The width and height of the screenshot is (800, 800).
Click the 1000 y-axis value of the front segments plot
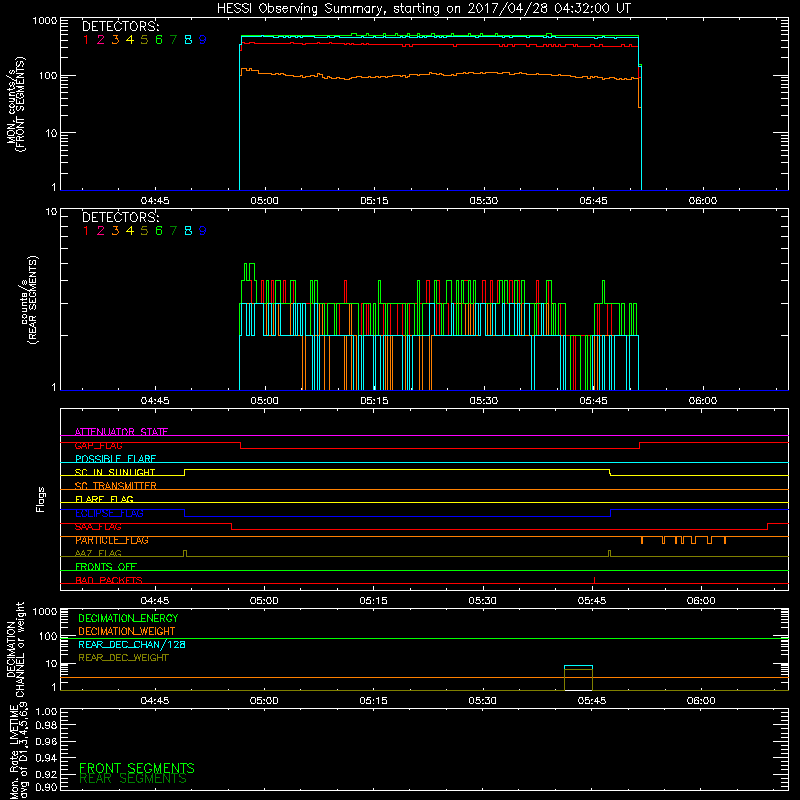45,21
